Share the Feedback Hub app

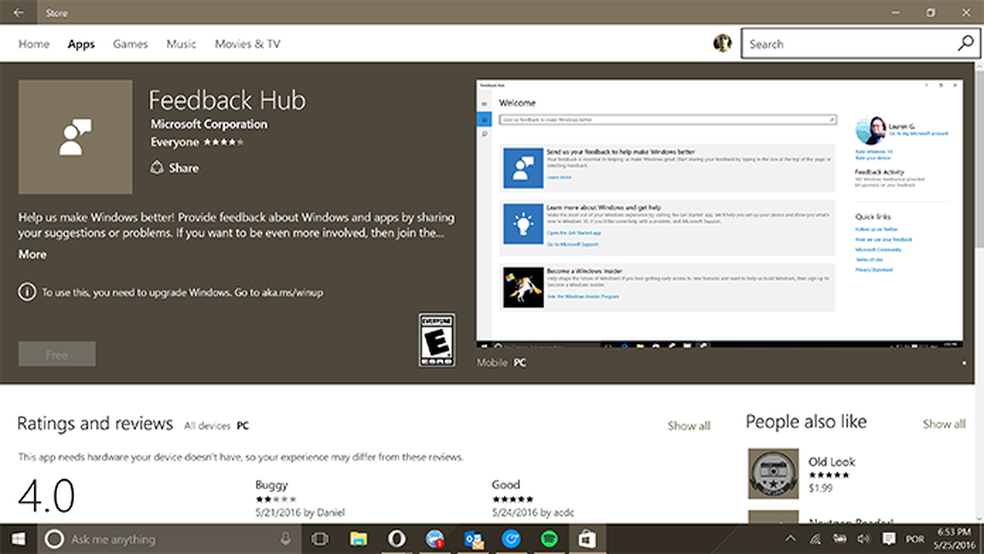[x=174, y=168]
